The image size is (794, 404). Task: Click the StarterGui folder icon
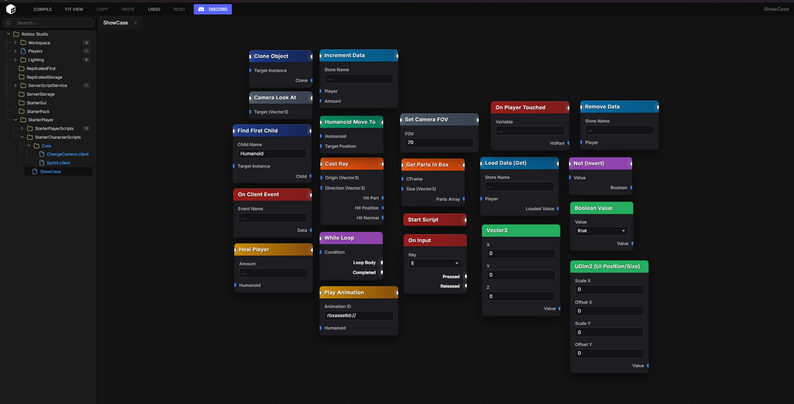(x=21, y=103)
